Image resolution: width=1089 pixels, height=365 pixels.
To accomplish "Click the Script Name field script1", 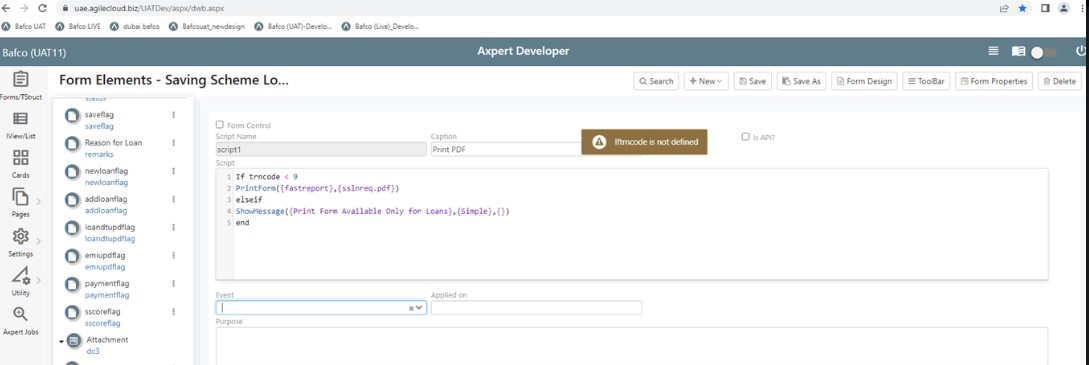I will (321, 148).
